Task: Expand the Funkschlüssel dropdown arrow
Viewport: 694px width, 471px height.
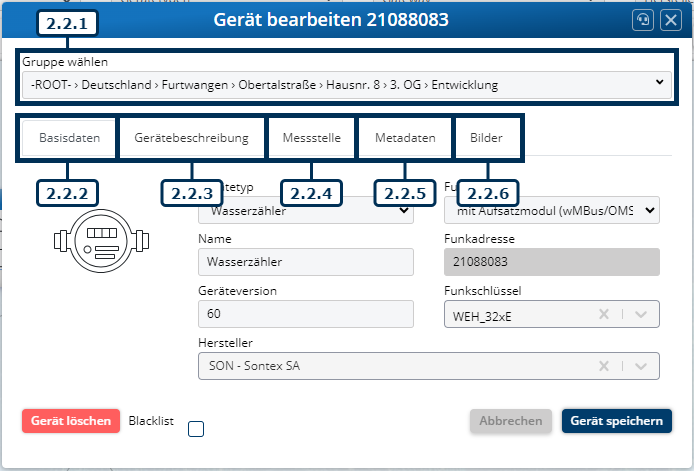Action: 641,314
